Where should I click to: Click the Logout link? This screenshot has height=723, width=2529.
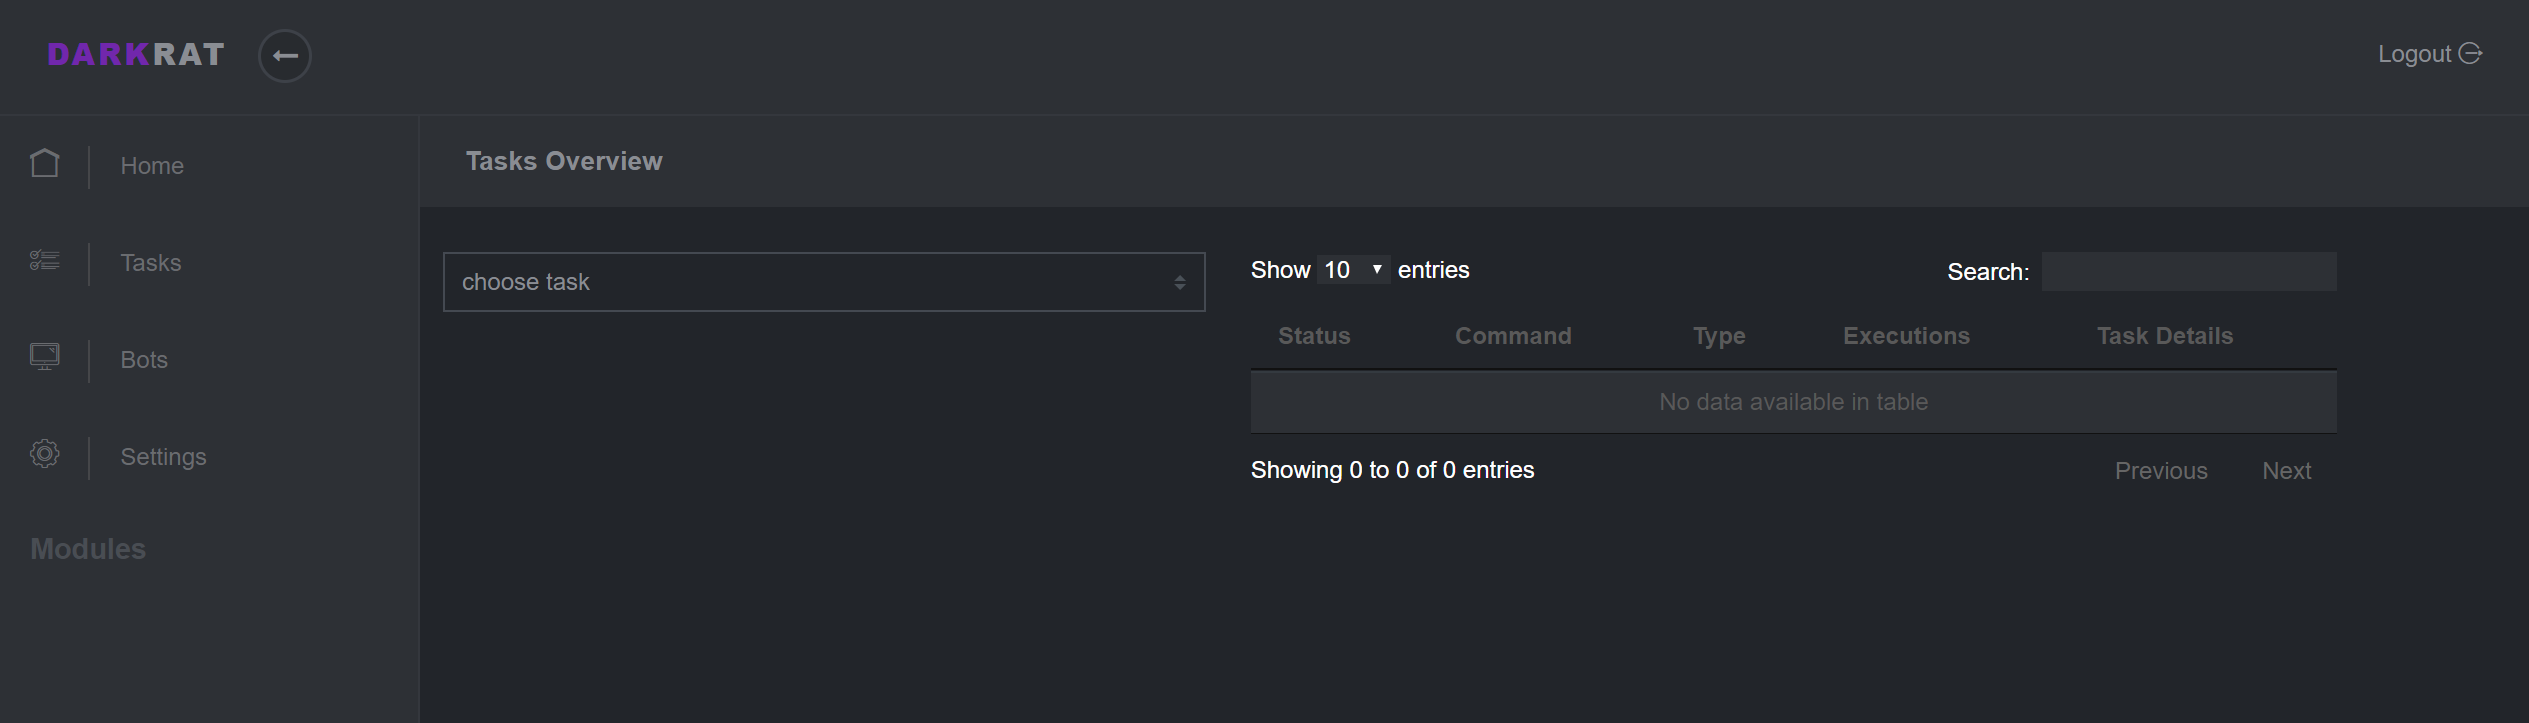2414,54
